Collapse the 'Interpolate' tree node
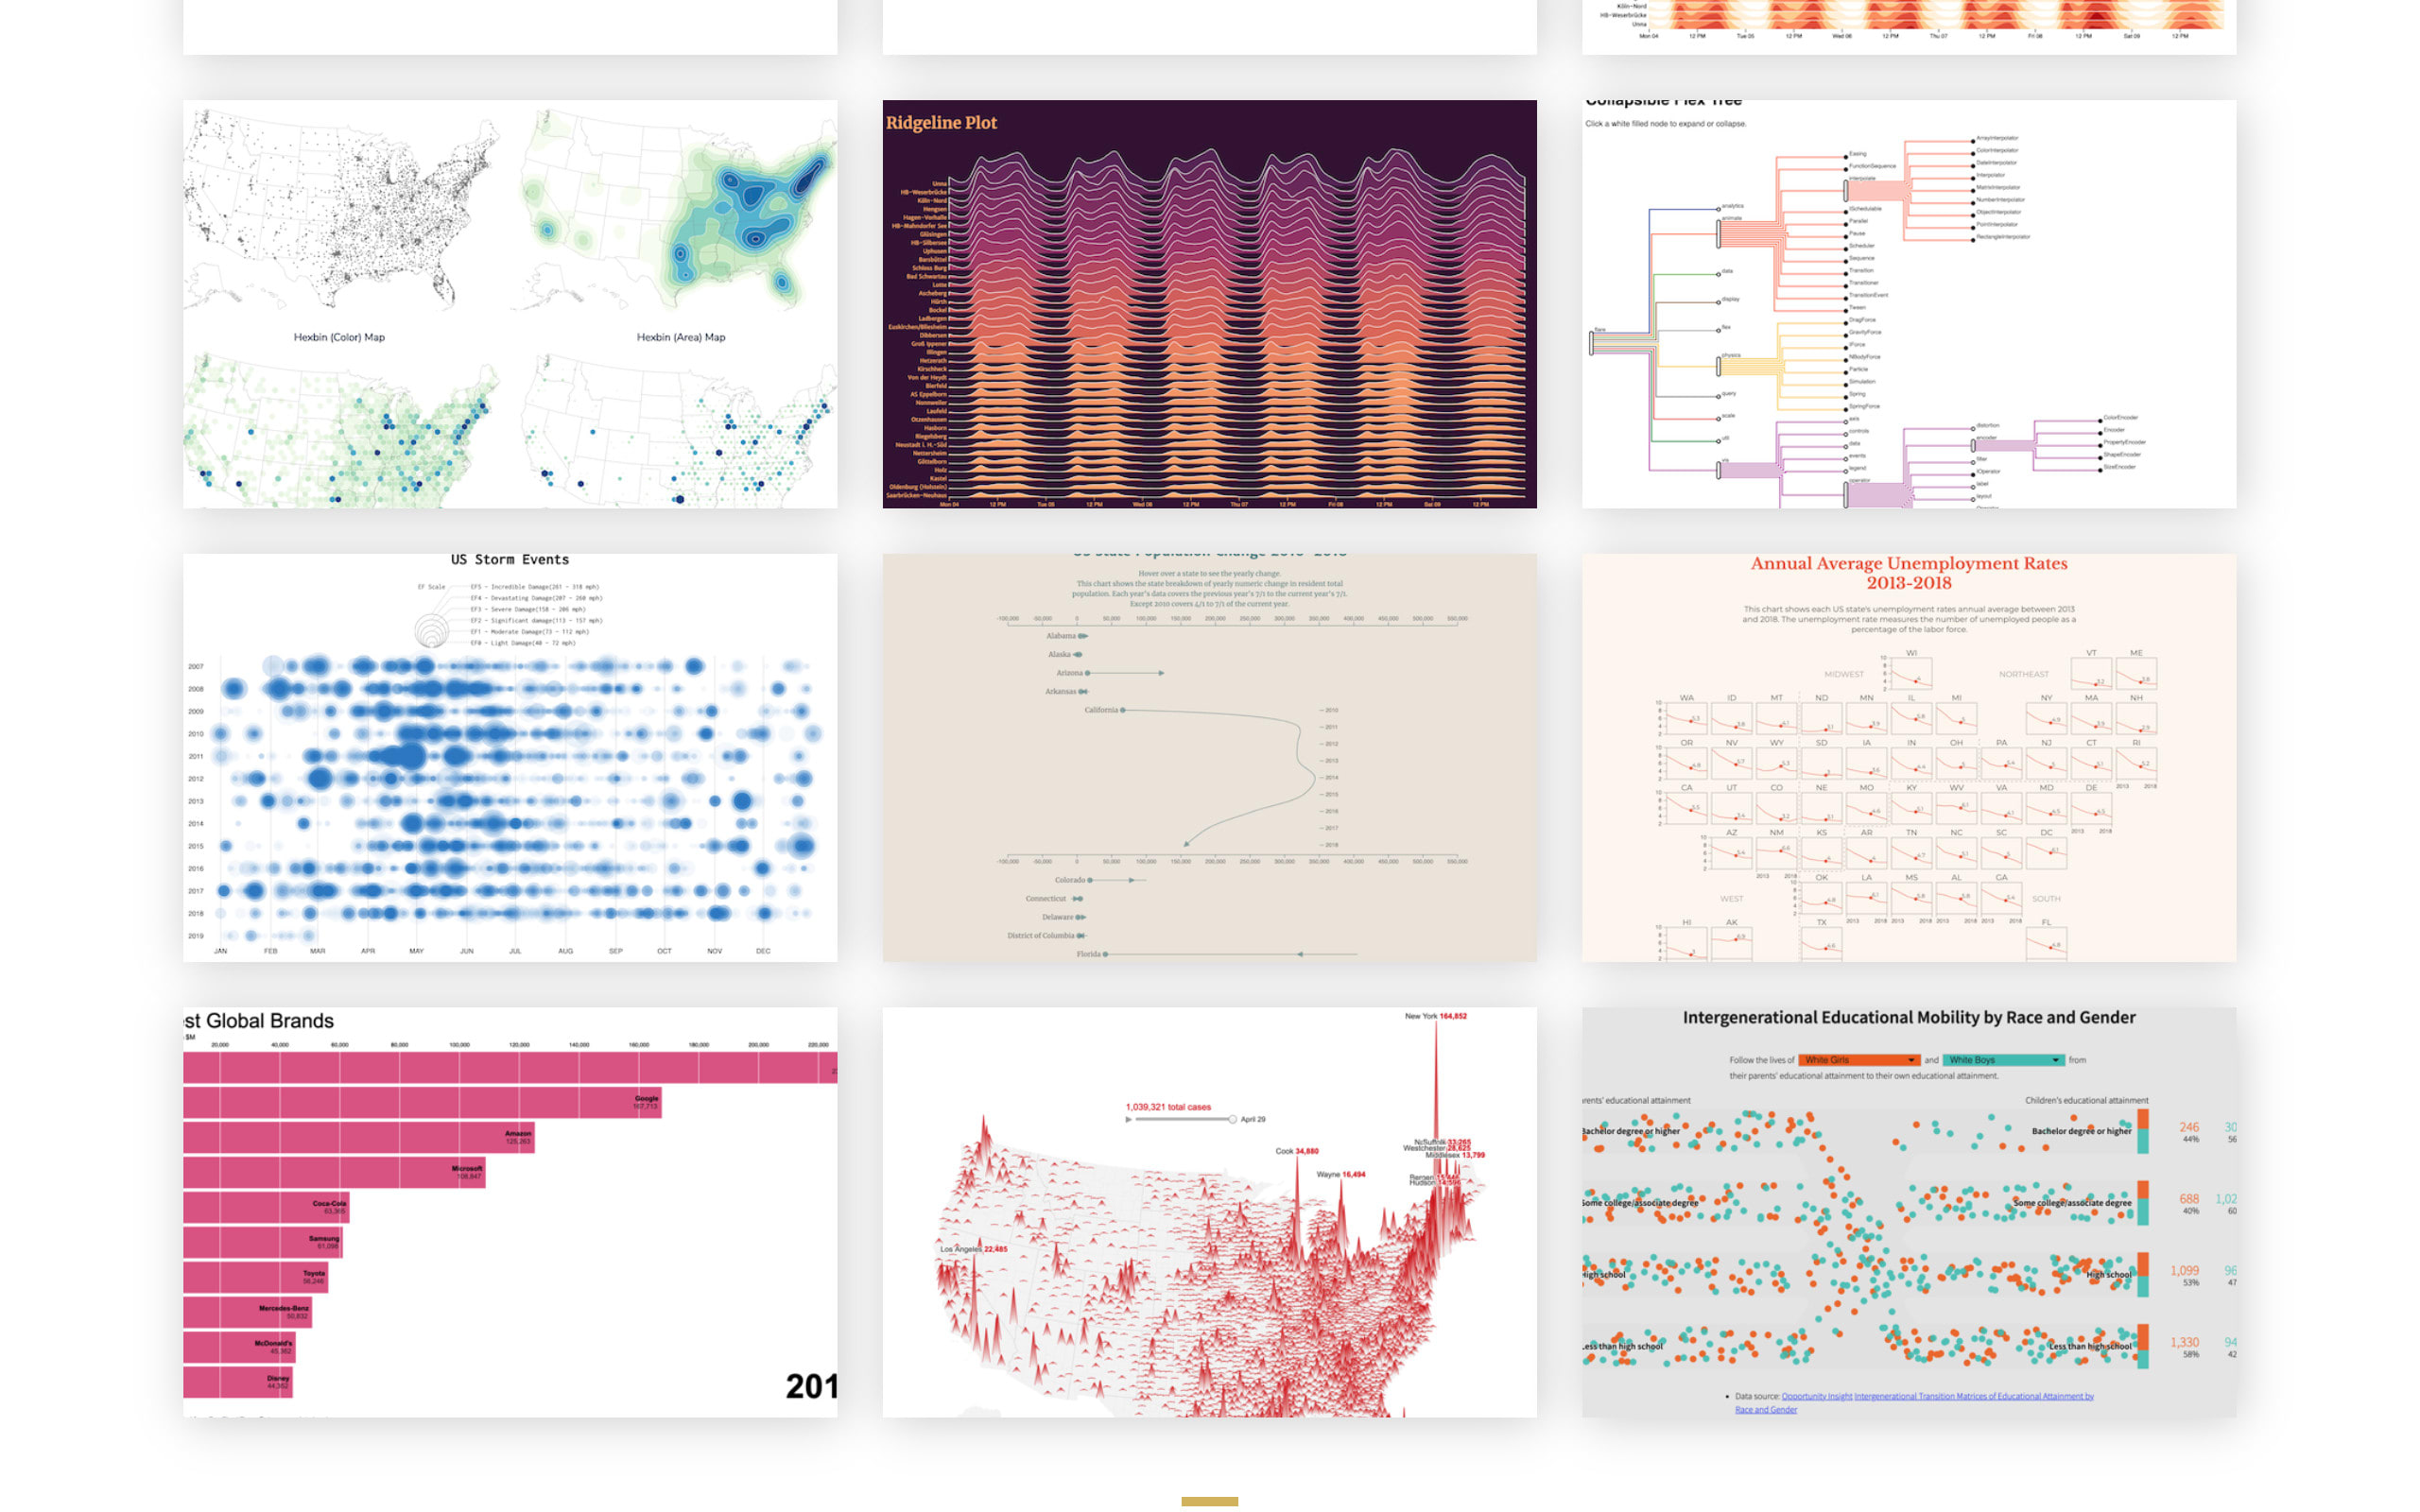The height and width of the screenshot is (1512, 2420). click(1846, 190)
